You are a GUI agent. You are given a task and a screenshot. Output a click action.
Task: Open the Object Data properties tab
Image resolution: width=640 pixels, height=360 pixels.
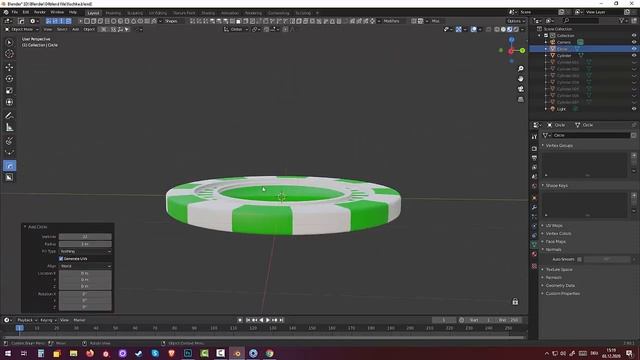(x=534, y=244)
